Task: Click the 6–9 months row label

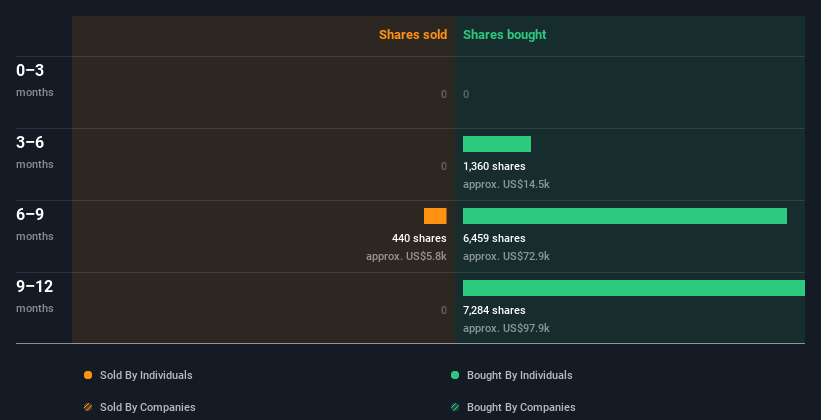Action: (35, 224)
